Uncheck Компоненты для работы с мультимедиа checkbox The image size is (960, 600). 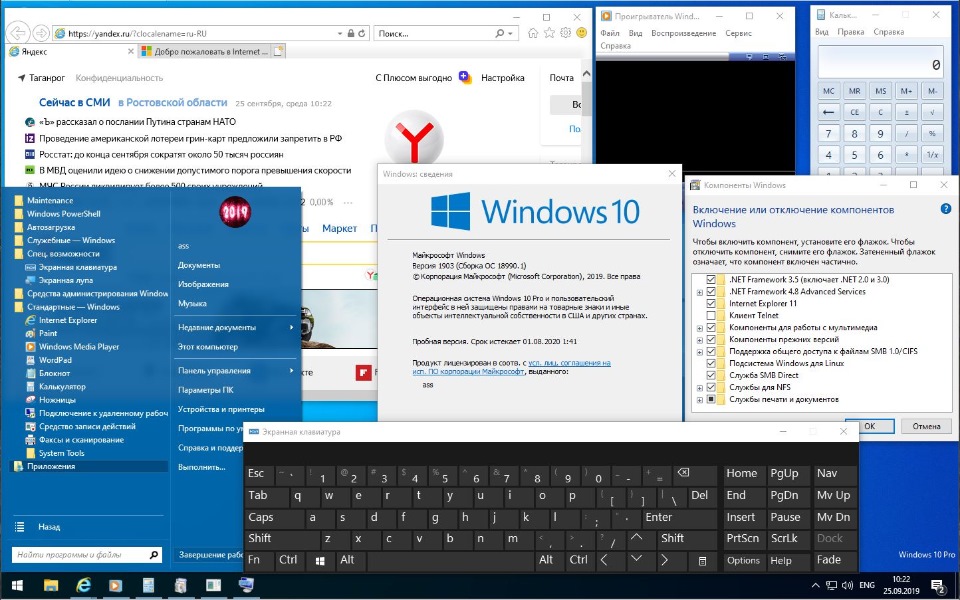(x=711, y=327)
